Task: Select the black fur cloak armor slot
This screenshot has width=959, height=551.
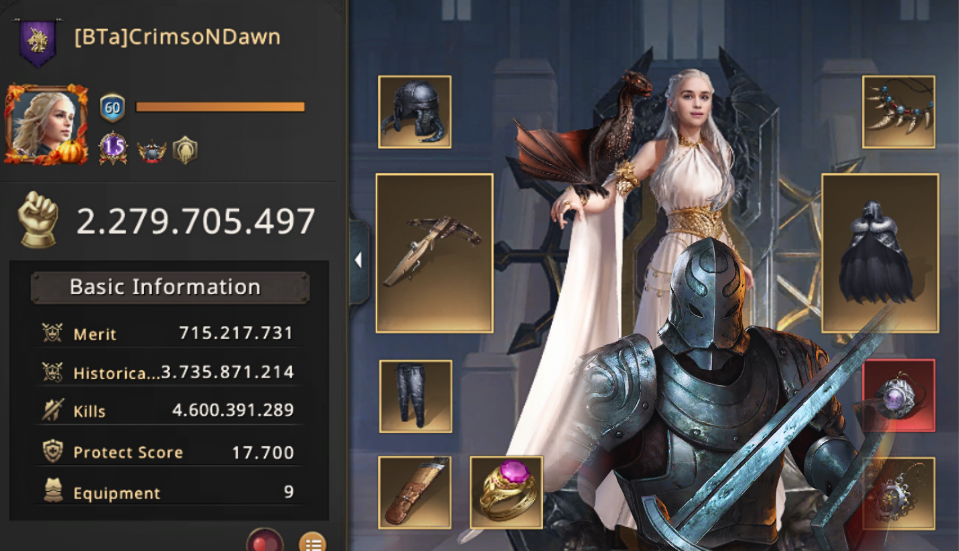Action: [880, 253]
